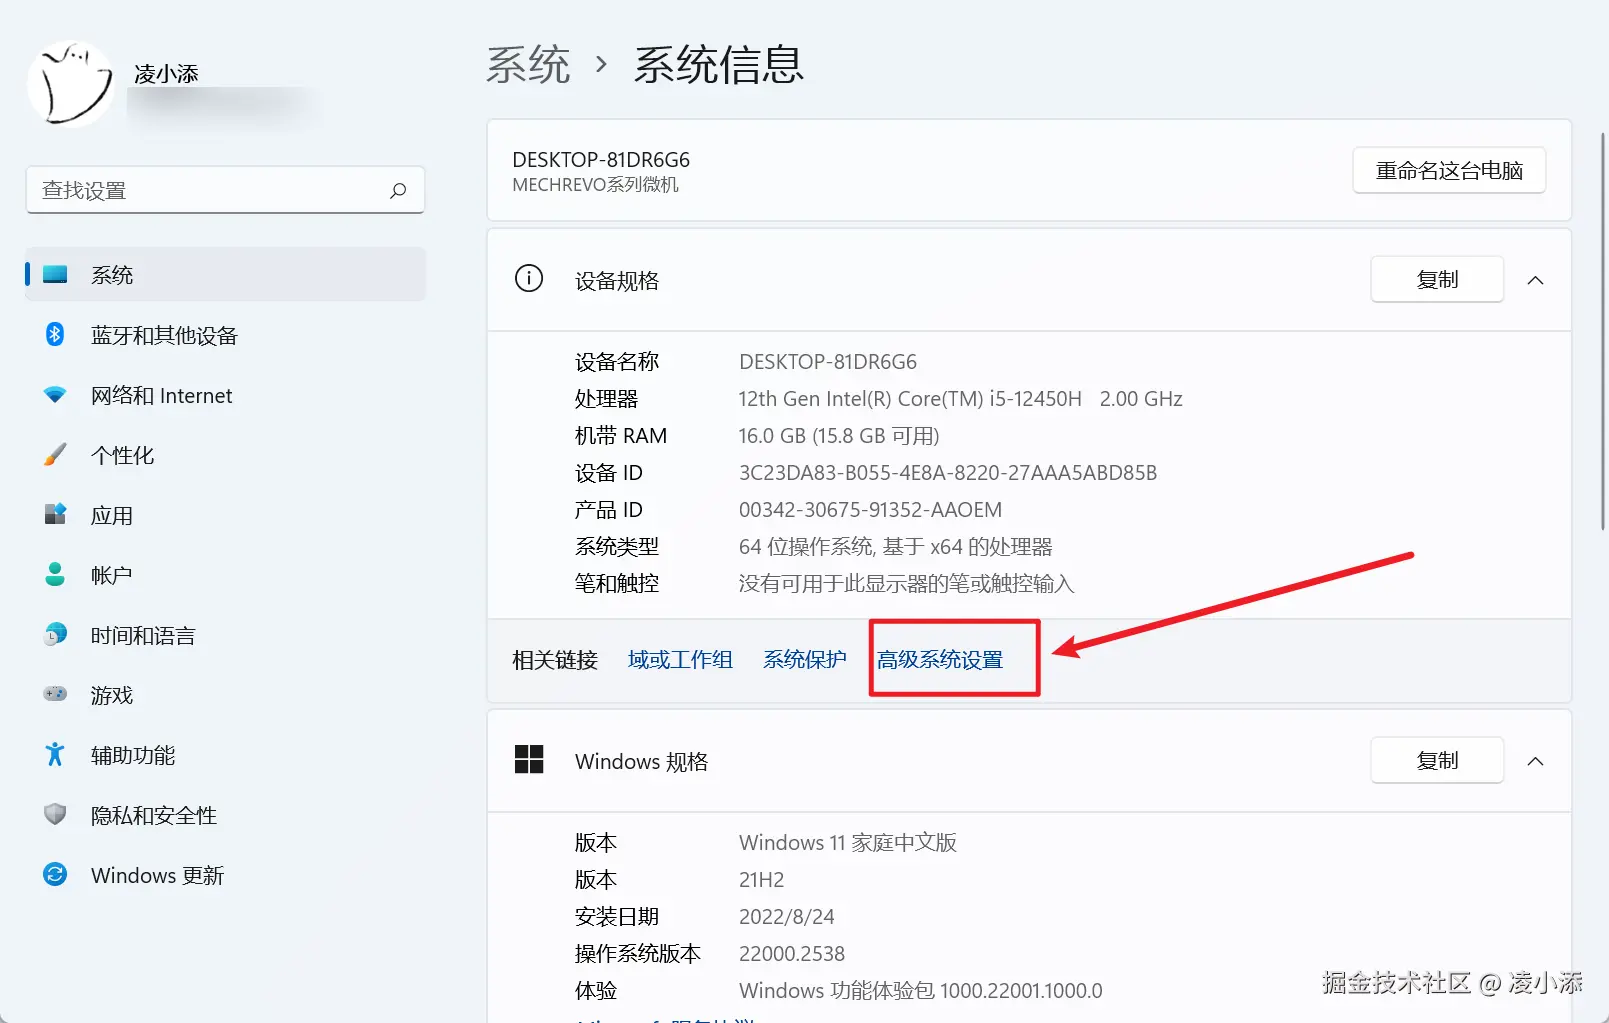This screenshot has width=1609, height=1023.
Task: Open the 域或工作组 link
Action: coord(680,660)
